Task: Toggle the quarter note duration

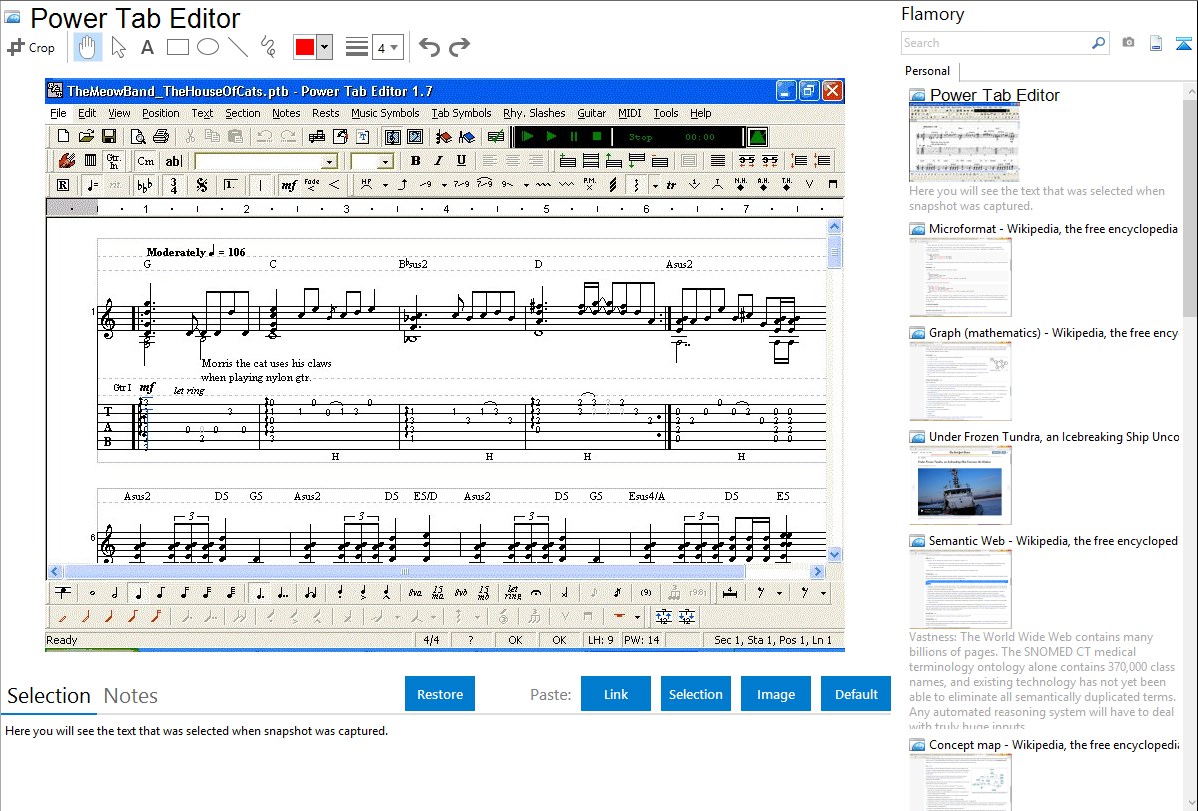Action: coord(138,592)
